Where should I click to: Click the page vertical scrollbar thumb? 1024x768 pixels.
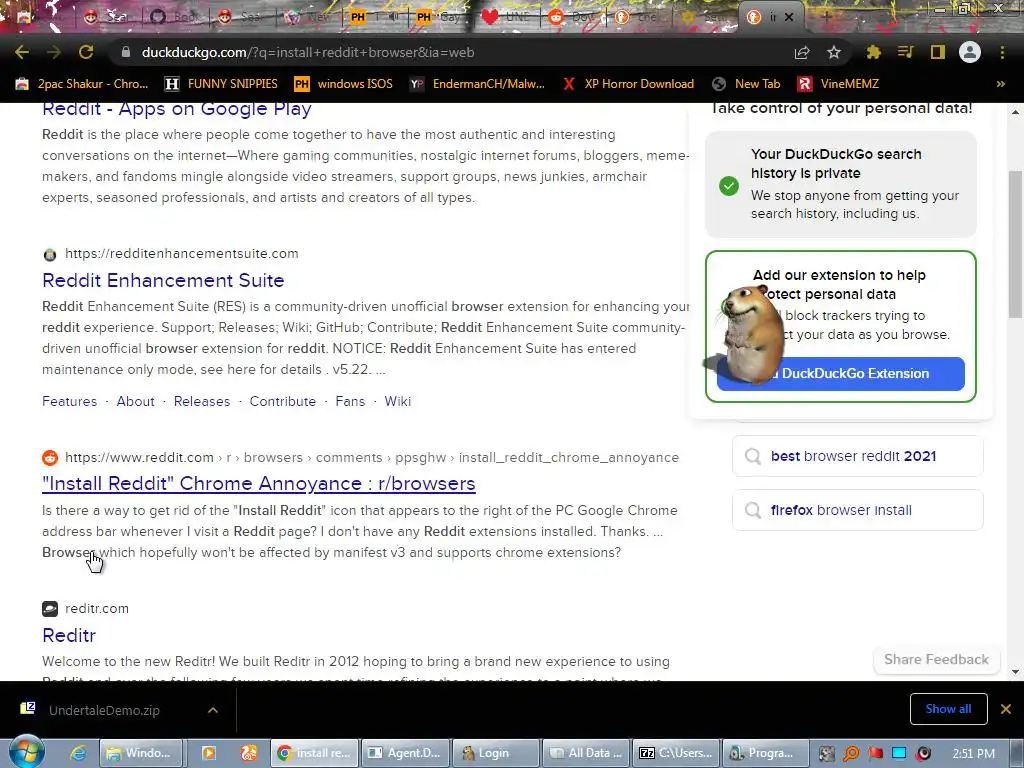tap(1015, 244)
